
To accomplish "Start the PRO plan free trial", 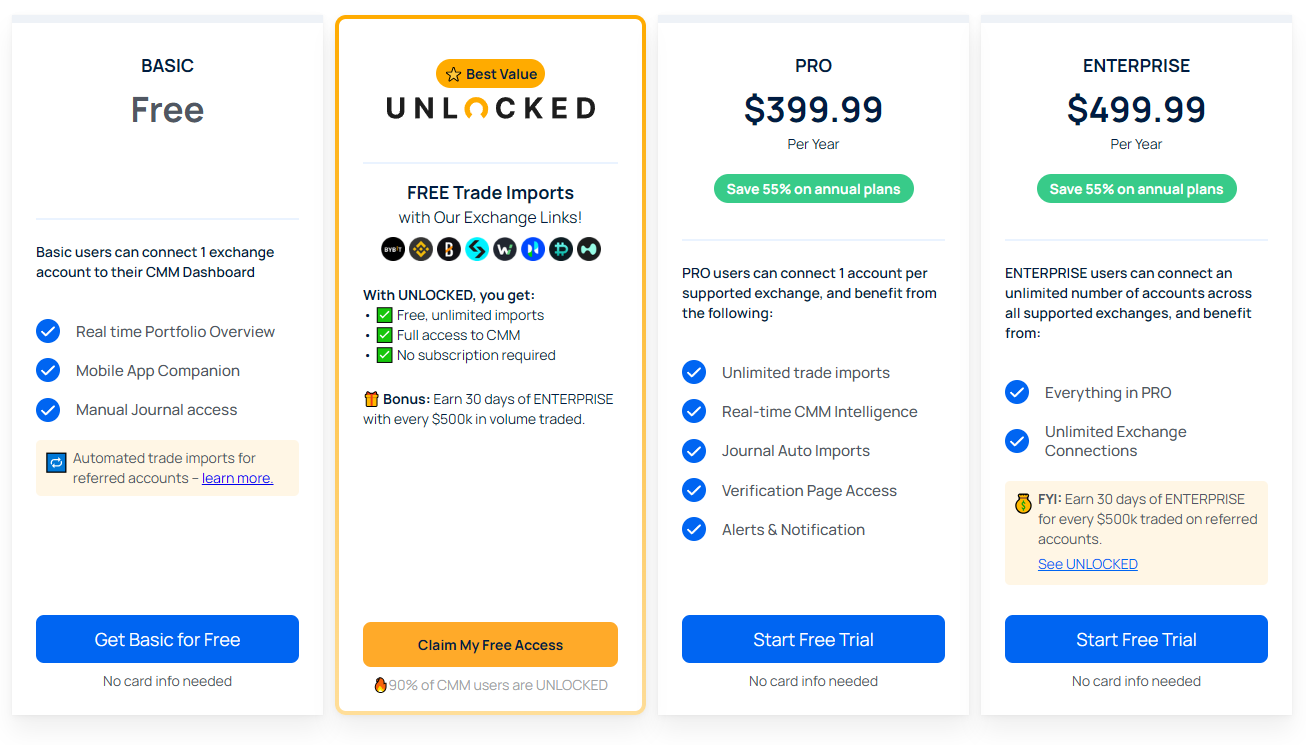I will coord(813,639).
